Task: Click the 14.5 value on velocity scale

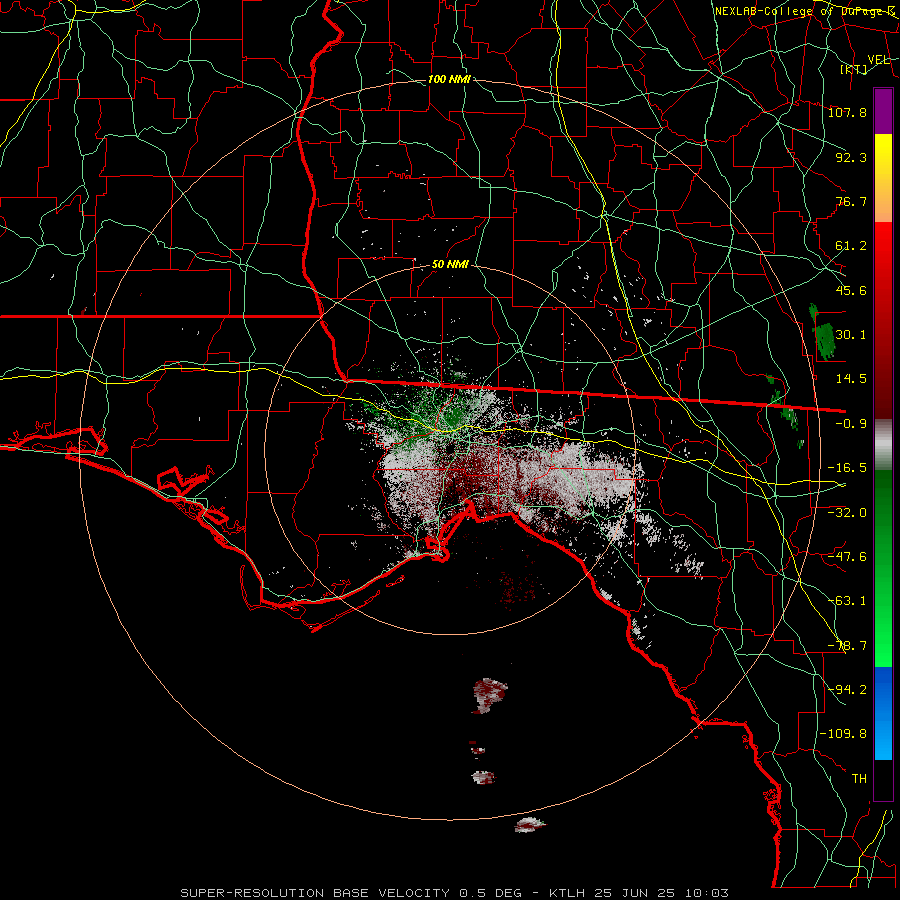Action: pos(851,378)
